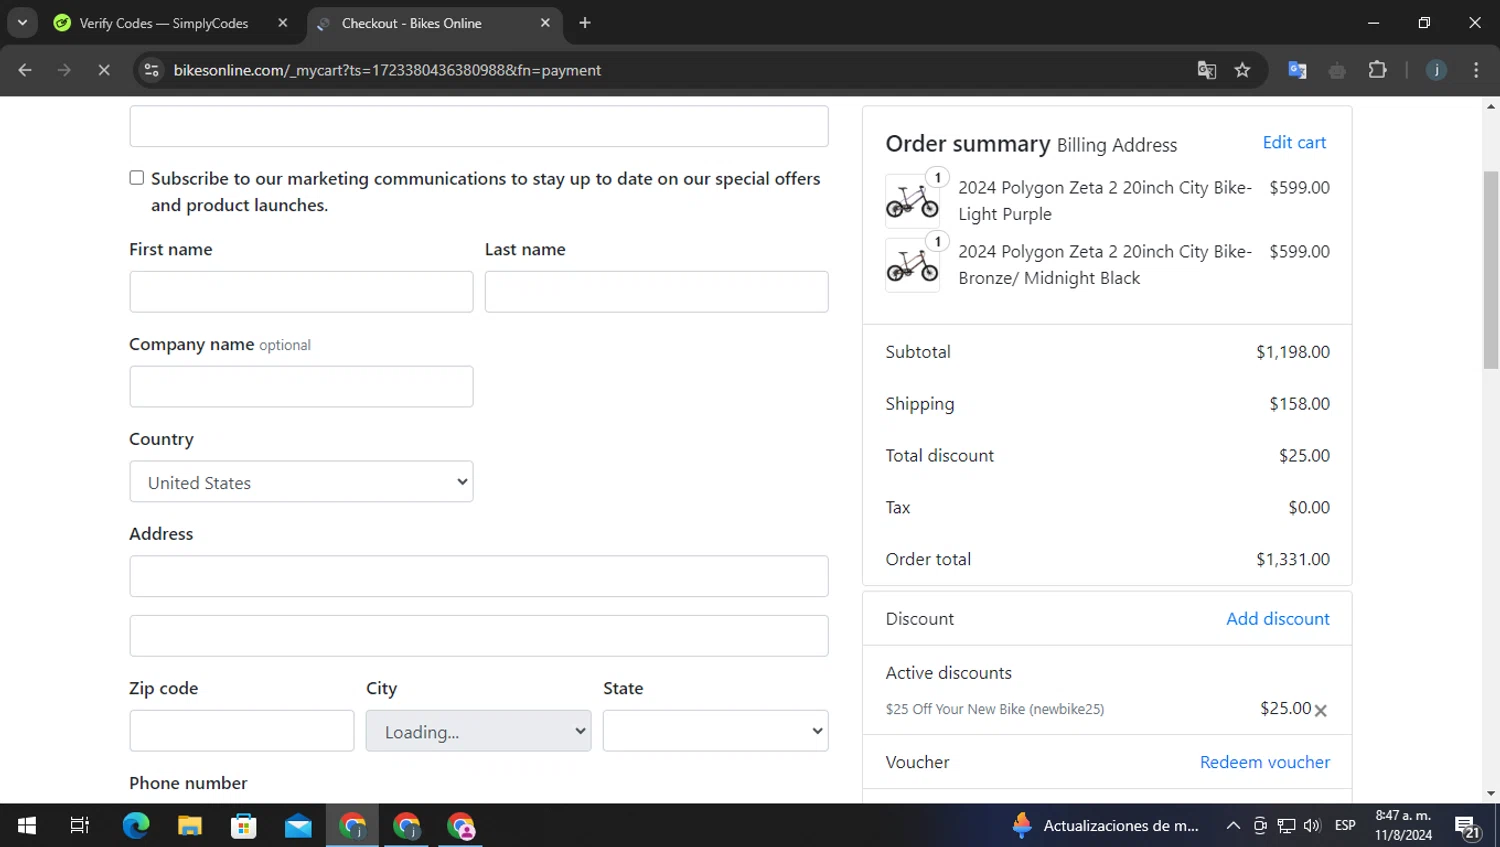Click the Redeem voucher link
This screenshot has height=847, width=1500.
pos(1265,762)
